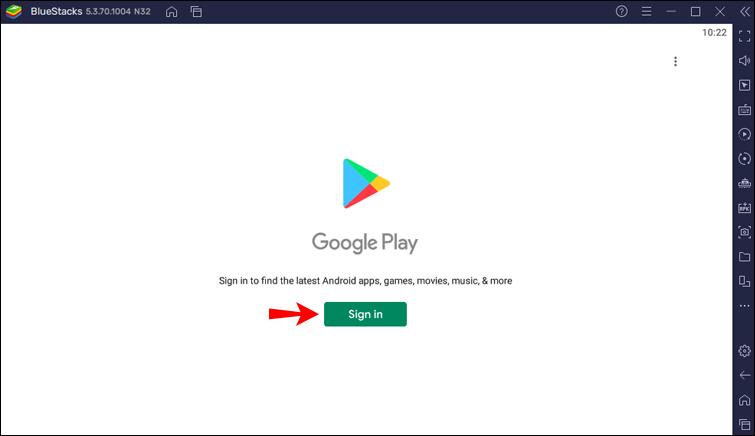
Task: Click the Google Play triangle logo
Action: [366, 184]
